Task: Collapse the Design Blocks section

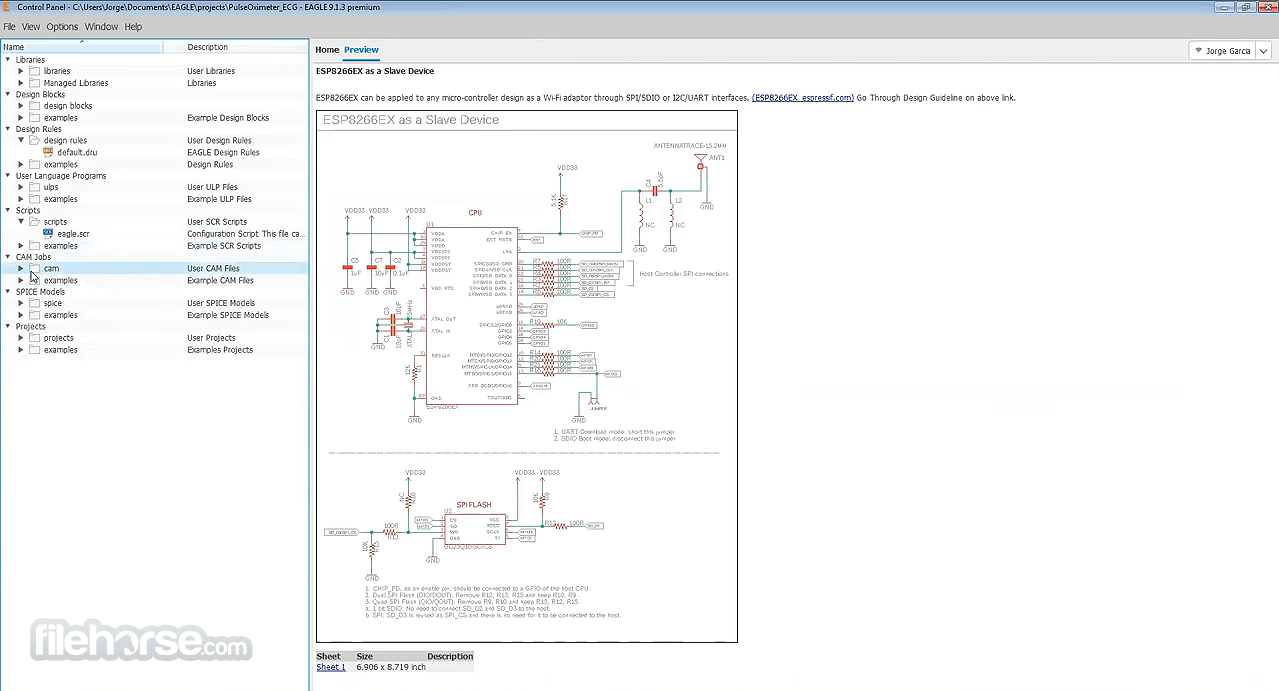Action: pyautogui.click(x=8, y=94)
